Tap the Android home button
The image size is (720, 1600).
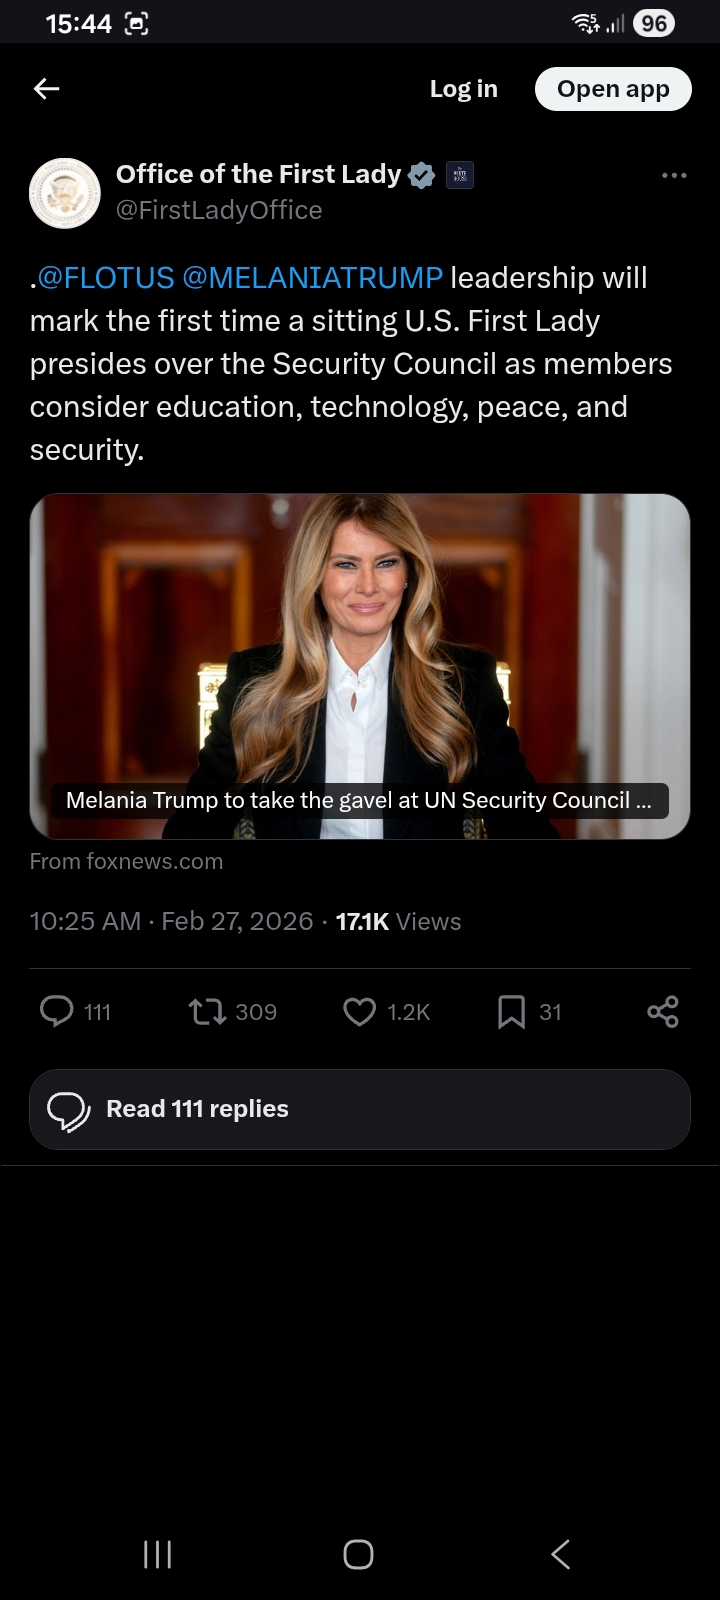coord(359,1554)
